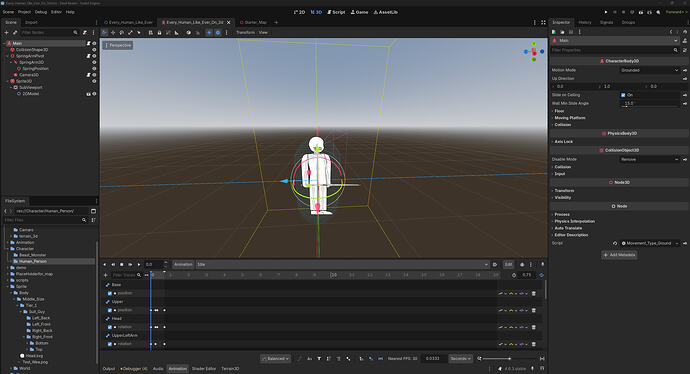Click the search icon in Filter Properties
This screenshot has width=690, height=374.
click(675, 50)
